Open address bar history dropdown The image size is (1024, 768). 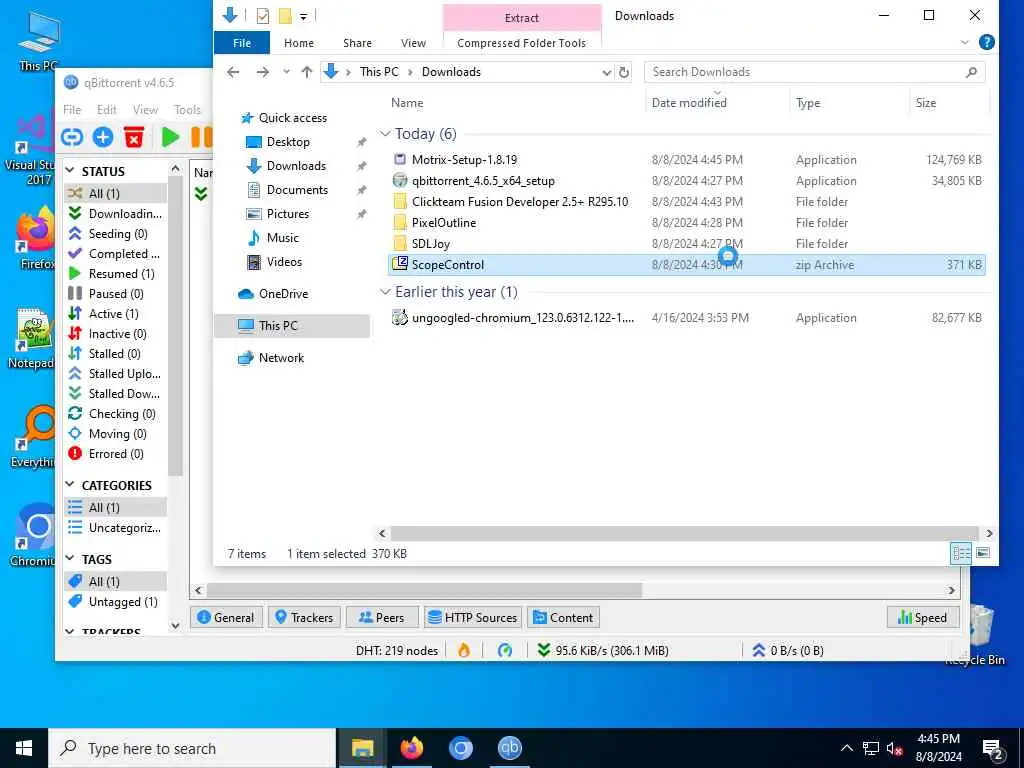click(x=607, y=72)
